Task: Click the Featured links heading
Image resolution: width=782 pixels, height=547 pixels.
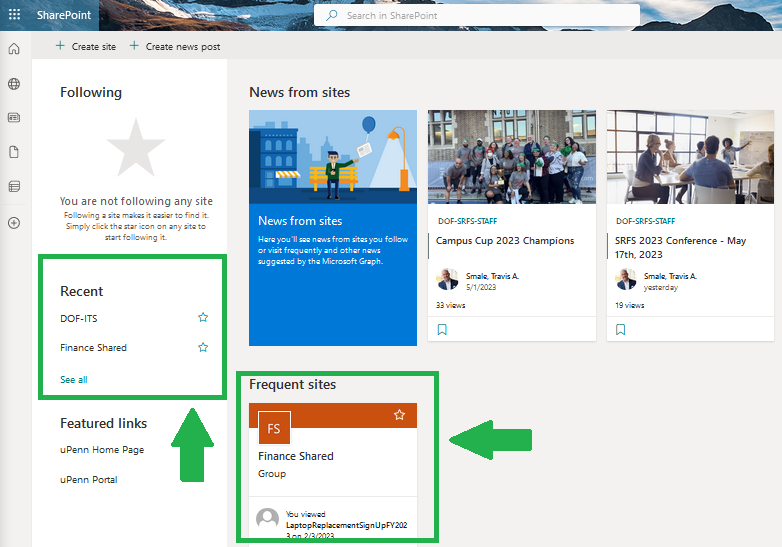Action: [104, 423]
